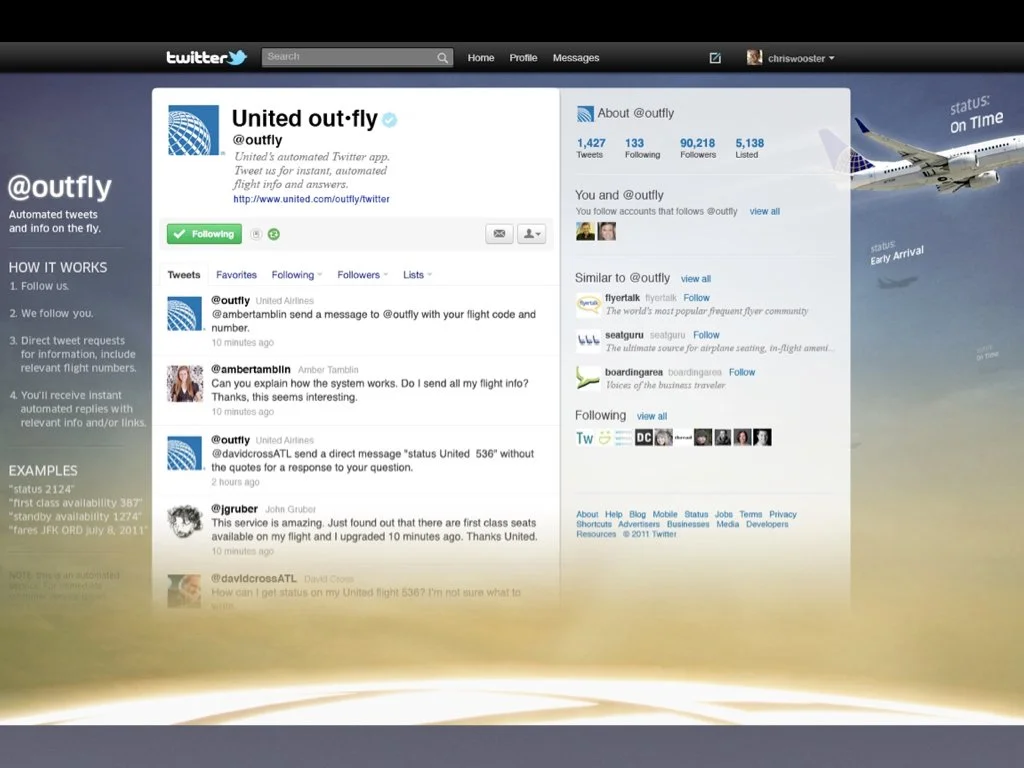Open the @jgruber username link
Screen dimensions: 1024x768
(234, 509)
